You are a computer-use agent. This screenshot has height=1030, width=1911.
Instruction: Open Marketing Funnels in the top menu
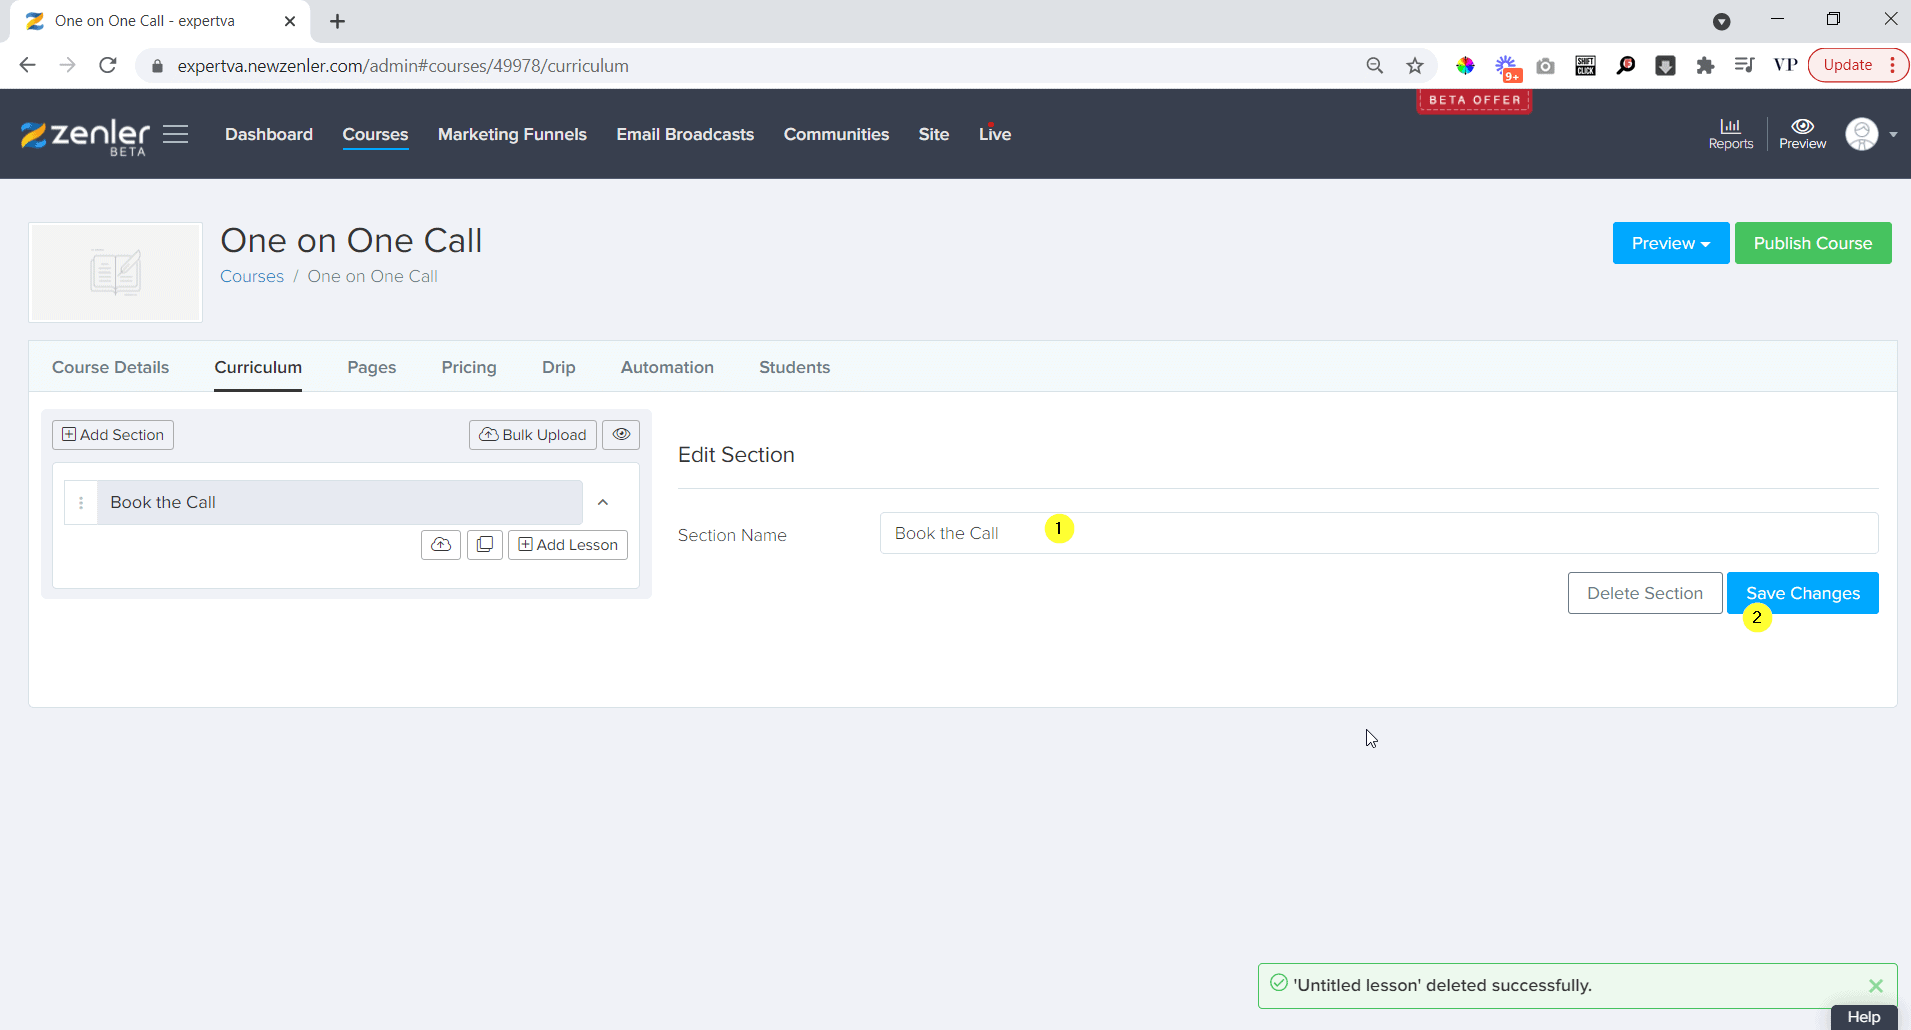point(512,134)
